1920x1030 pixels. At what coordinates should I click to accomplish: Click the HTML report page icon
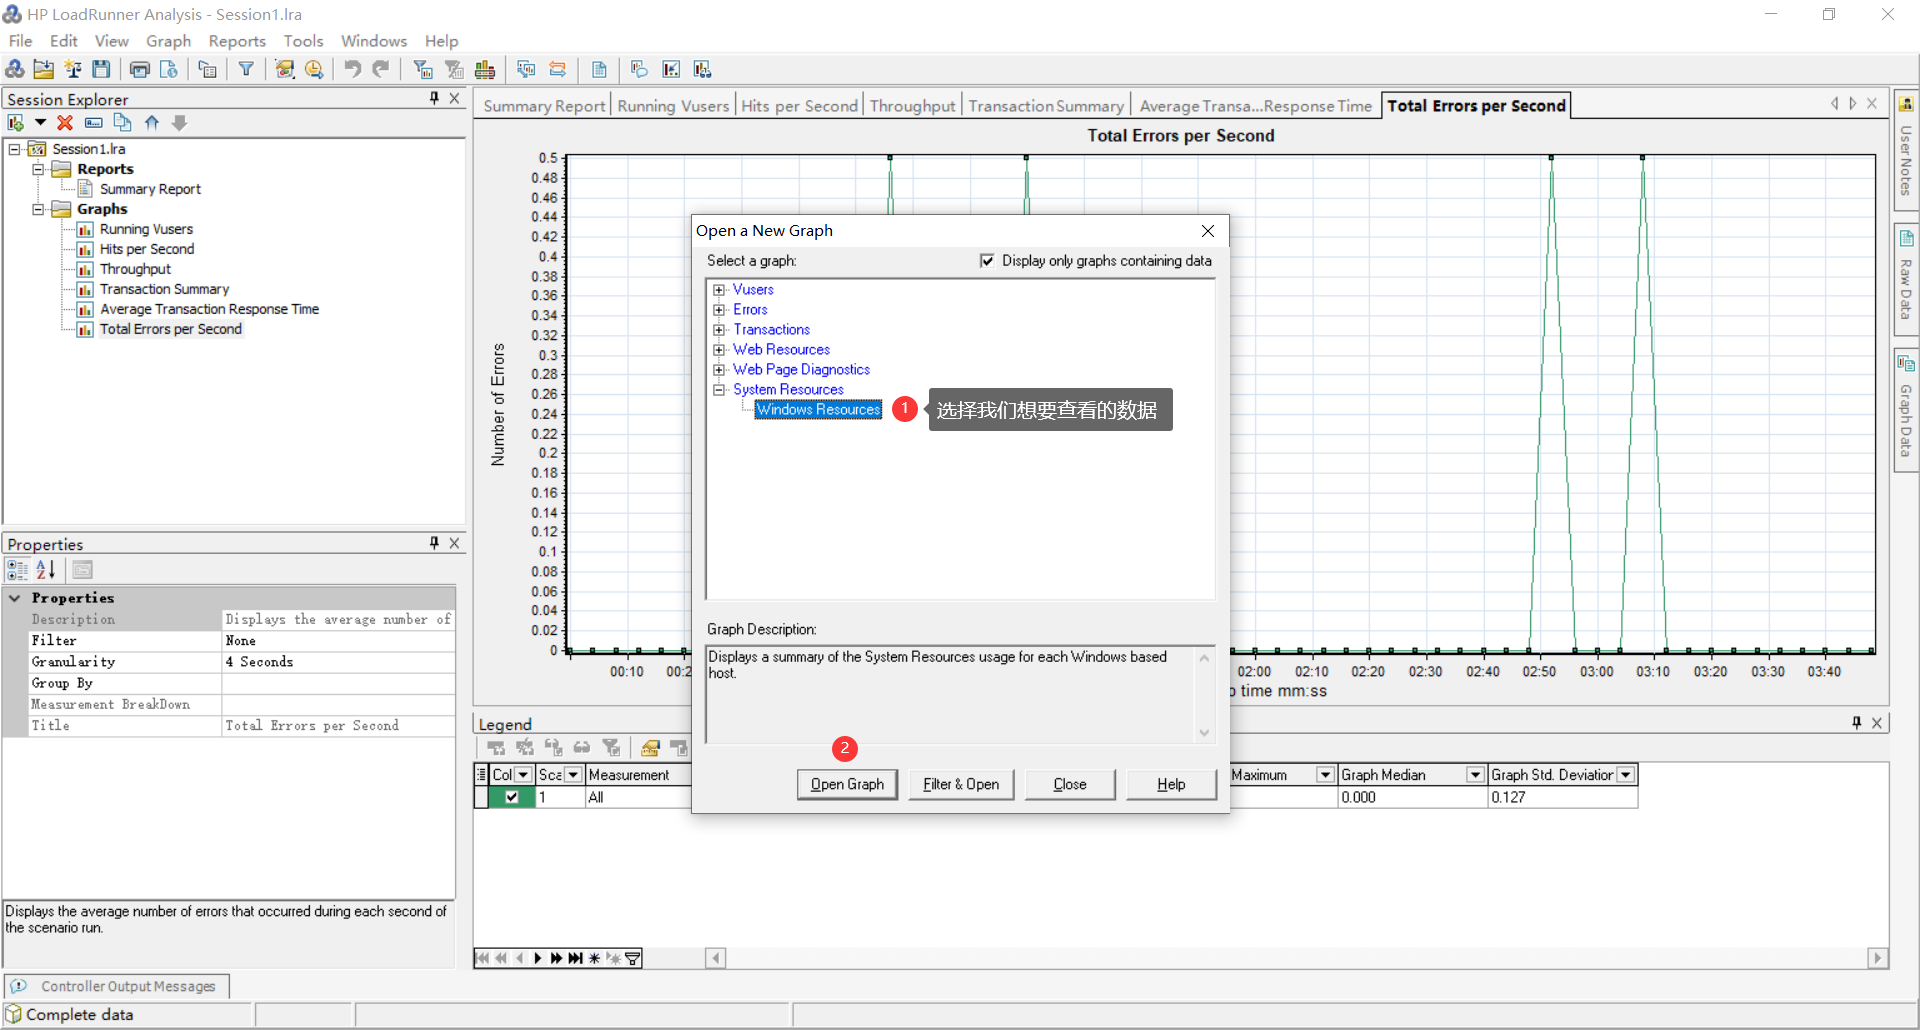(169, 69)
